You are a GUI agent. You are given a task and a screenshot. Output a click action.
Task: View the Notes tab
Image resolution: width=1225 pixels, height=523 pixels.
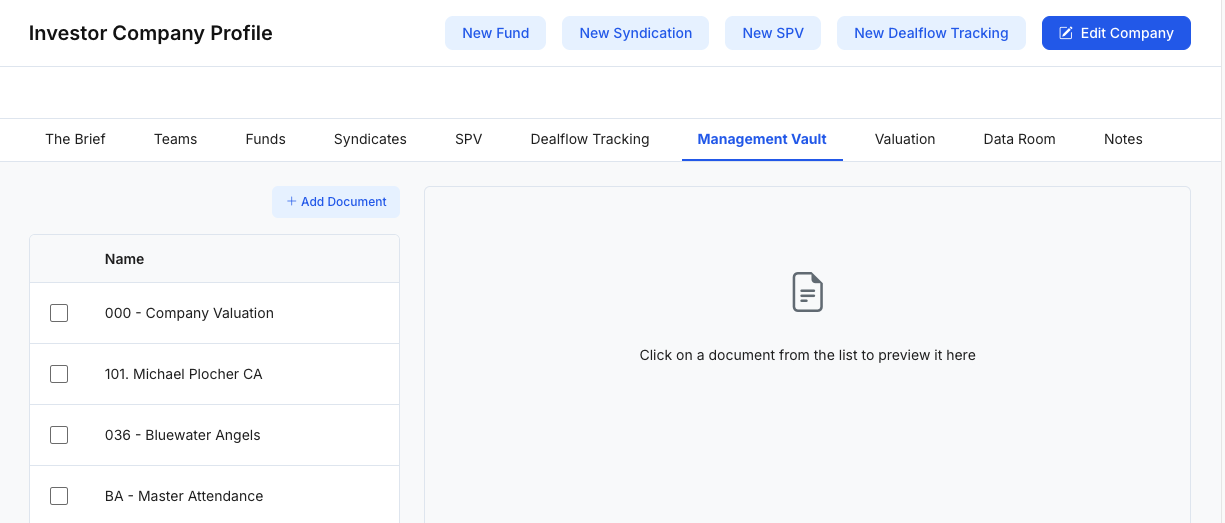point(1122,139)
